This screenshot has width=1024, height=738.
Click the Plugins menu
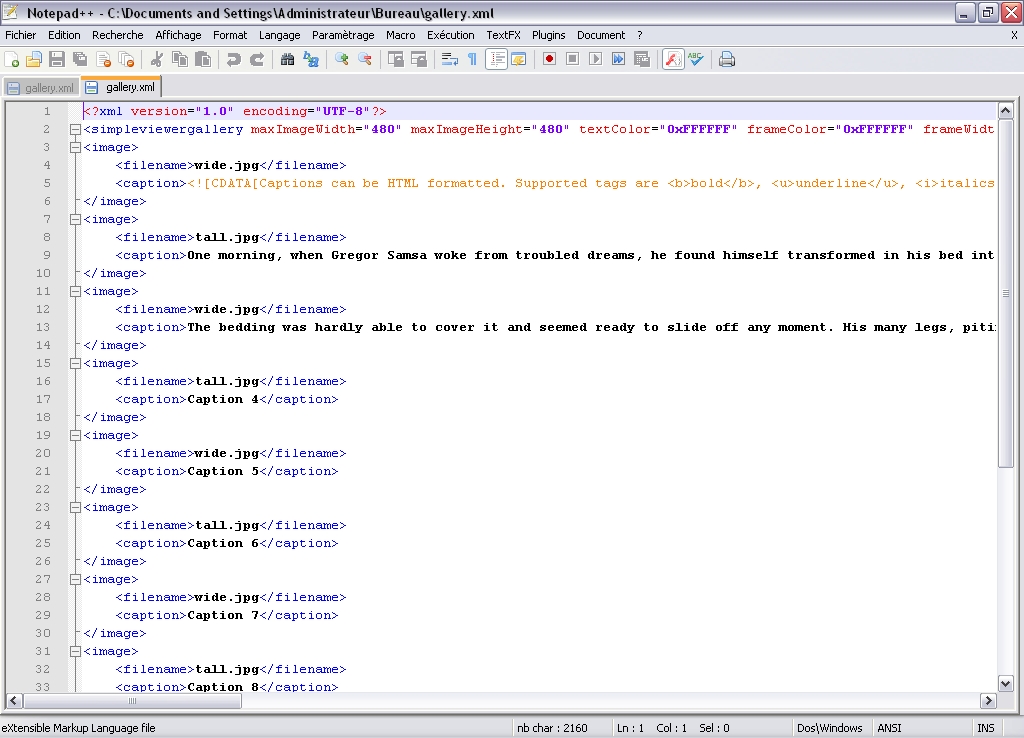(548, 35)
